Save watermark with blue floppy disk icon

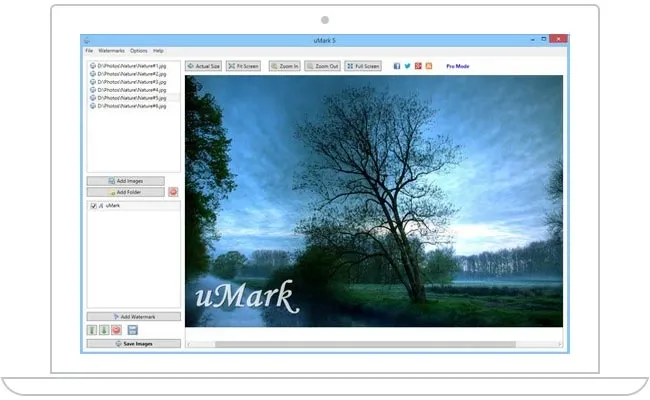(x=132, y=330)
